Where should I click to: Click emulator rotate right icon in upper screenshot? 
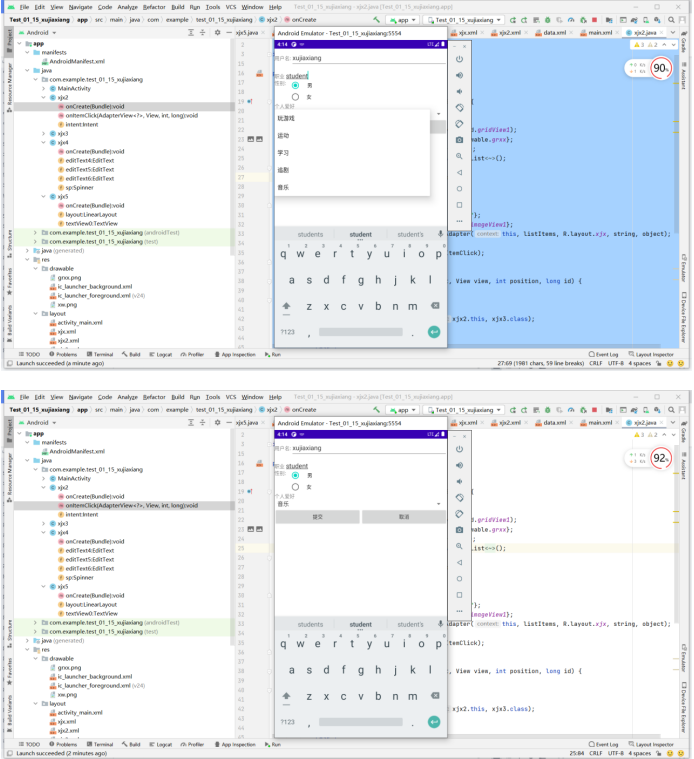tap(459, 124)
